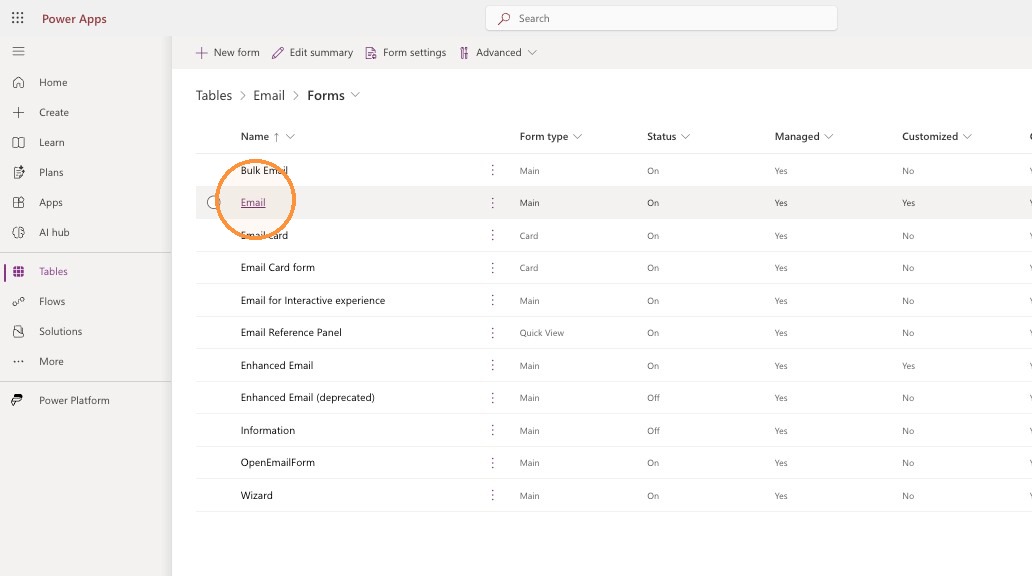Image resolution: width=1032 pixels, height=576 pixels.
Task: Open Apps in the sidebar
Action: click(x=51, y=203)
